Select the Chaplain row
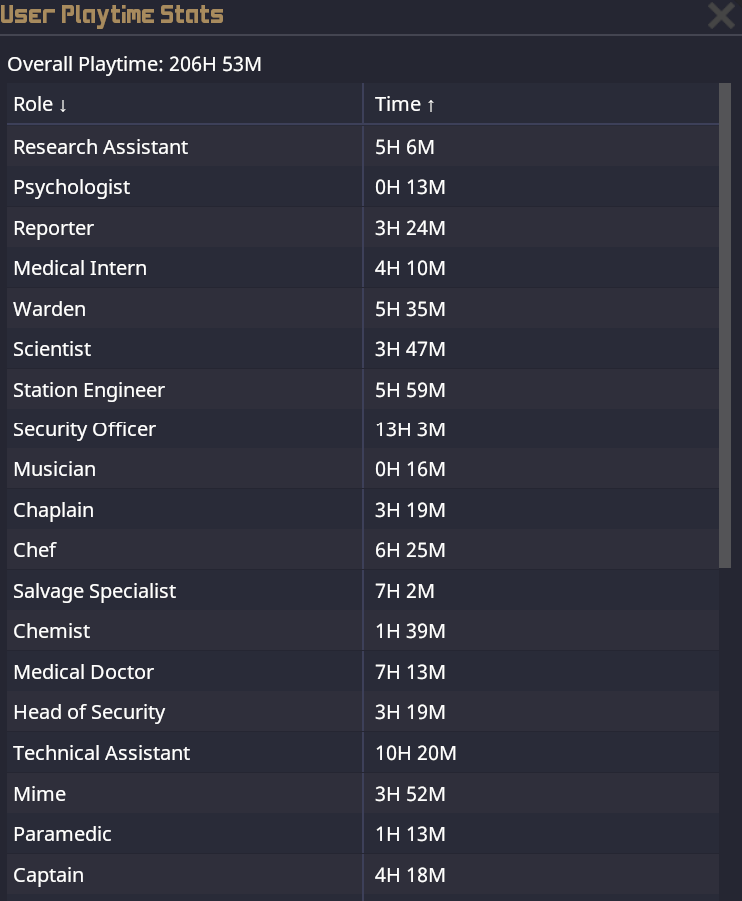The width and height of the screenshot is (742, 901). [x=53, y=510]
